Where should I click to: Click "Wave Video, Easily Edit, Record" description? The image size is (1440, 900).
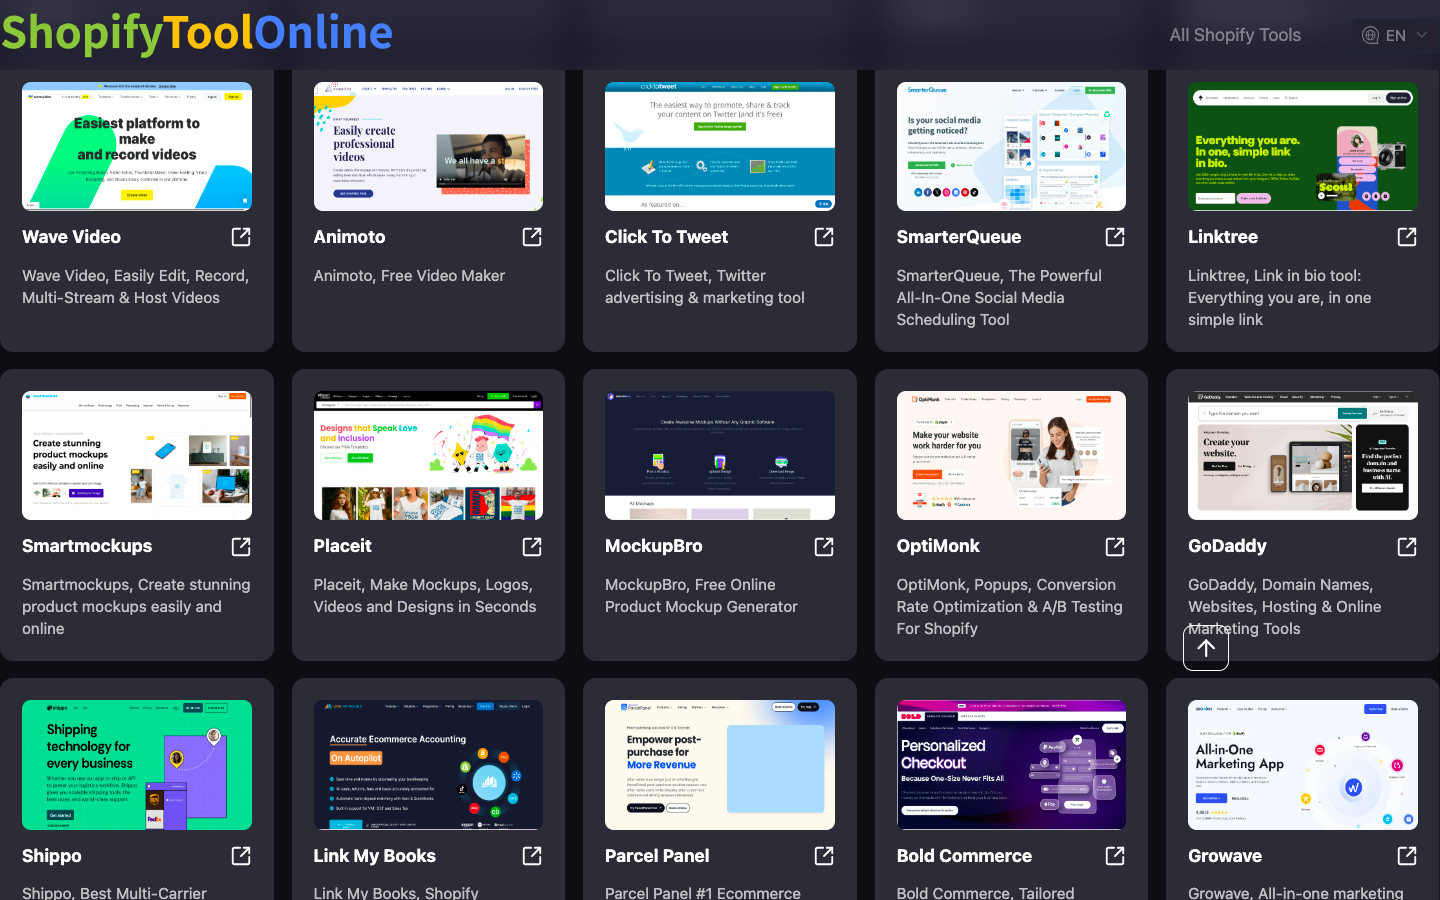pos(135,287)
